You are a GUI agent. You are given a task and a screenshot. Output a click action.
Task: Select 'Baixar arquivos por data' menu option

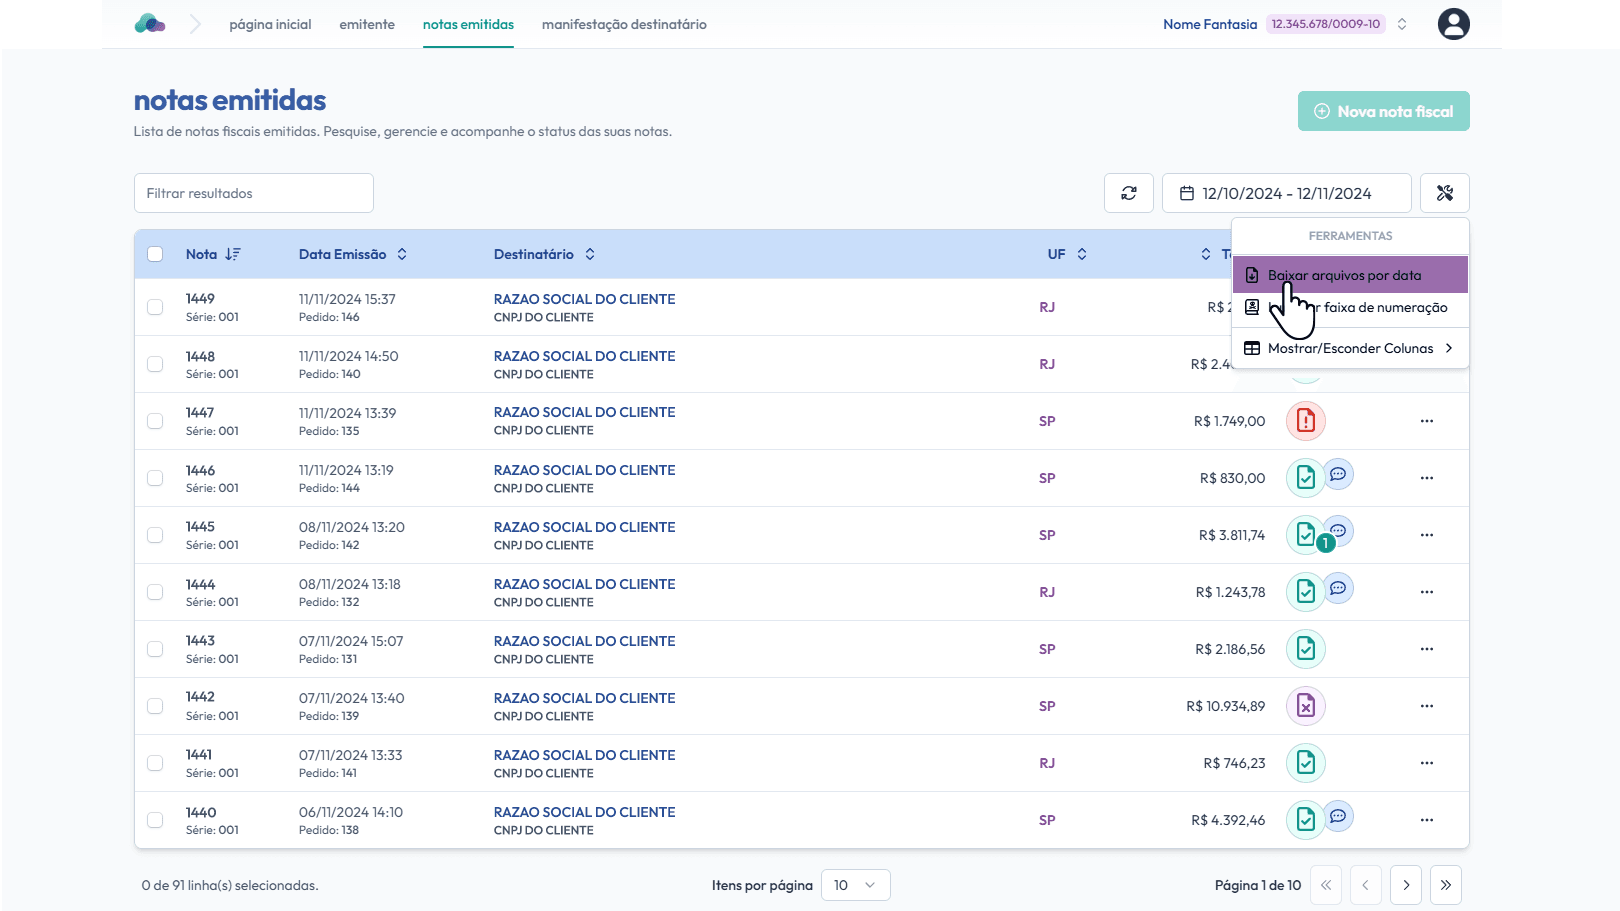pyautogui.click(x=1340, y=274)
